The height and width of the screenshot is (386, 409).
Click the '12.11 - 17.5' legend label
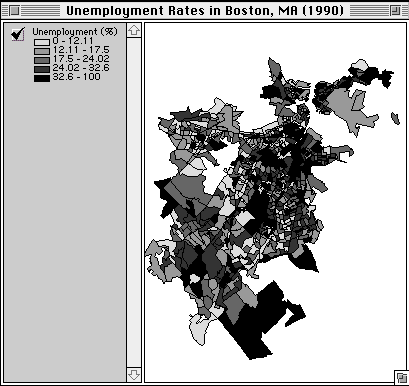pyautogui.click(x=81, y=50)
